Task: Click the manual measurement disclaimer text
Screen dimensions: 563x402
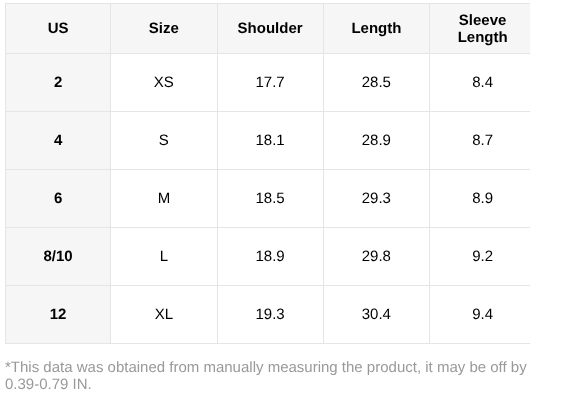Action: [266, 376]
